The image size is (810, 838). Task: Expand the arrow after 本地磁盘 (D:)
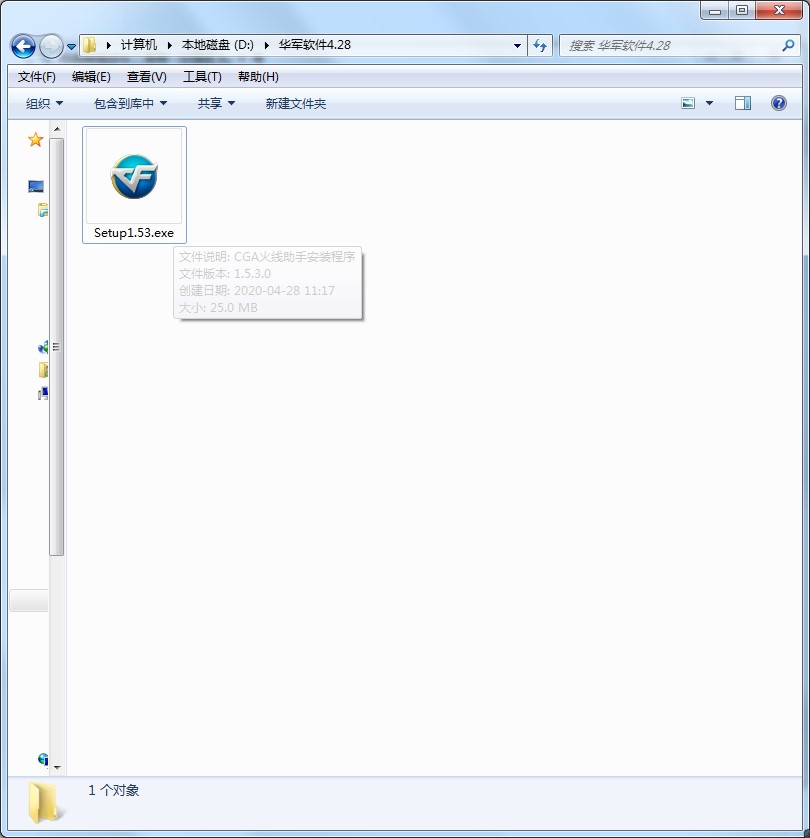click(266, 45)
